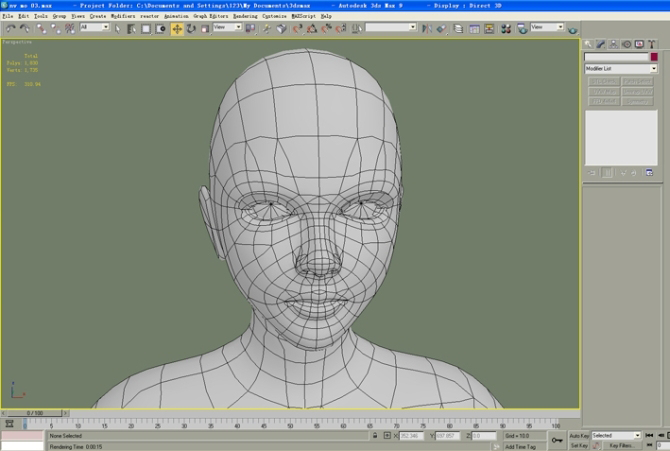Click Add Time Tag
This screenshot has width=670, height=451.
pyautogui.click(x=520, y=447)
